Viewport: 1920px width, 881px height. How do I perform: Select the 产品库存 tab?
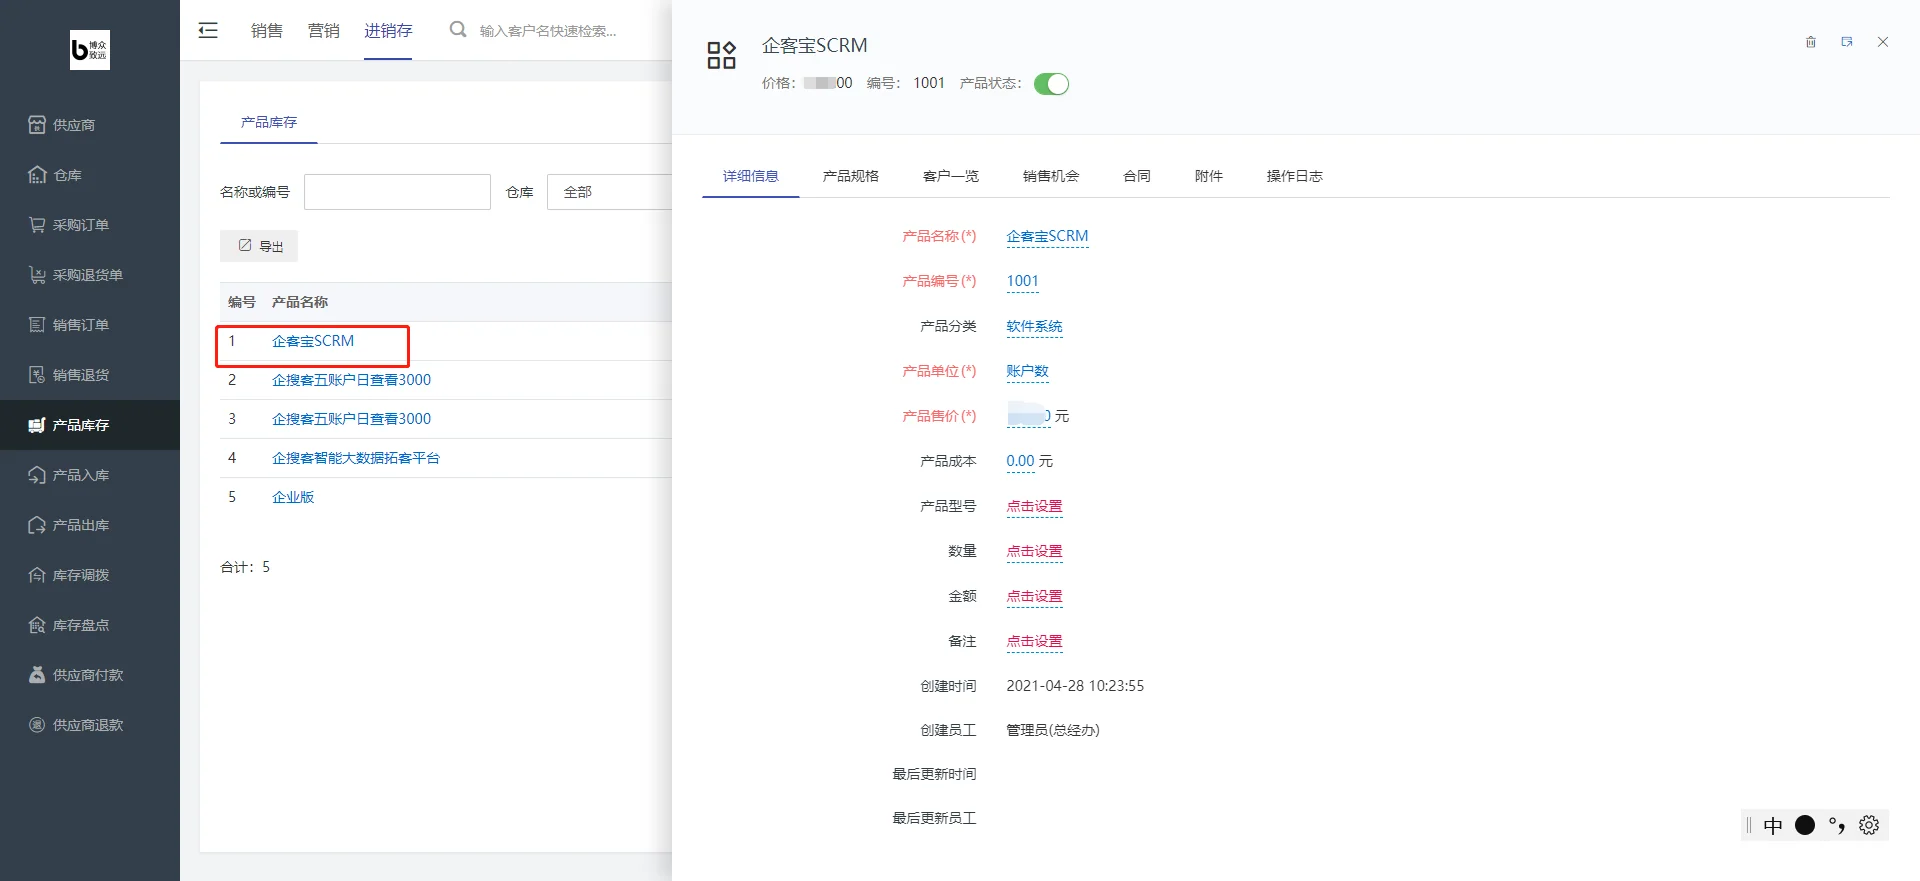[x=269, y=122]
